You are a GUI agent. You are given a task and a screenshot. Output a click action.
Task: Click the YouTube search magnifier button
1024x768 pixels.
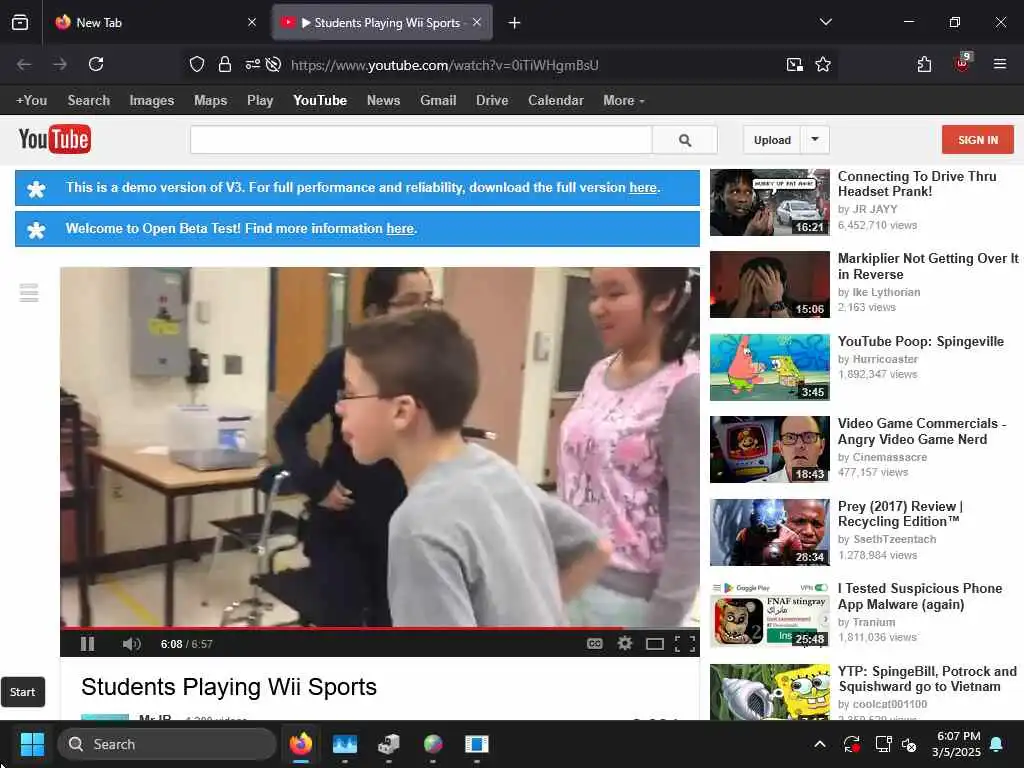click(684, 140)
